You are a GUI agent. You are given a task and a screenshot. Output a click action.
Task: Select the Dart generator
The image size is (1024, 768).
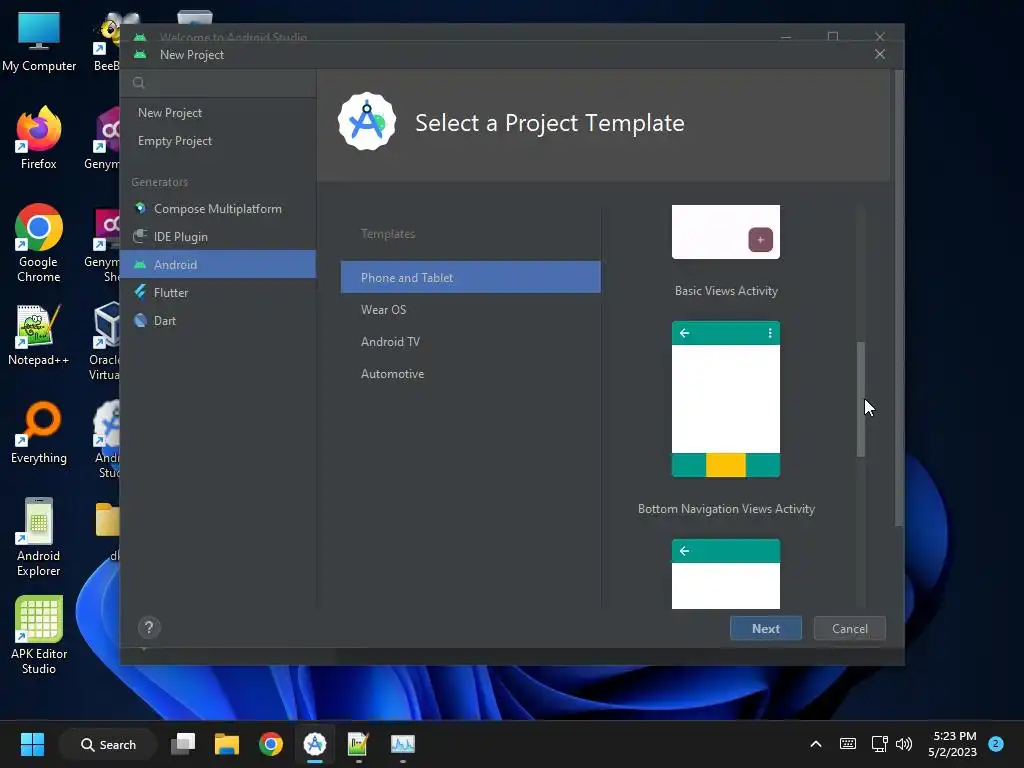217,321
